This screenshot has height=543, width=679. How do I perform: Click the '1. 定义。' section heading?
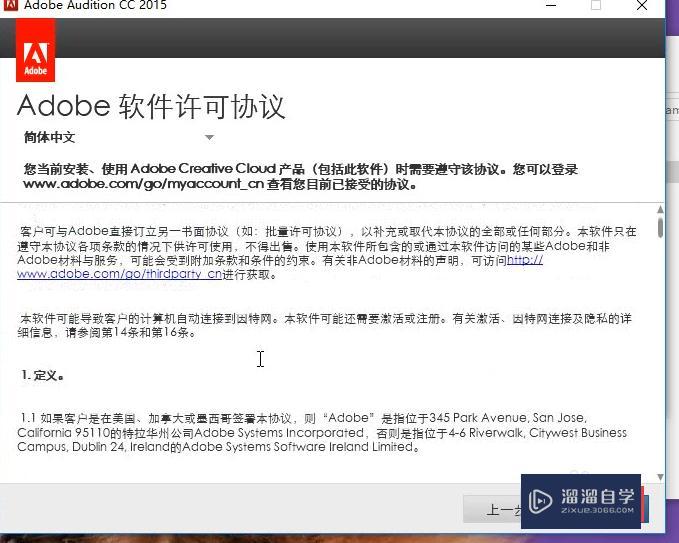(x=43, y=375)
